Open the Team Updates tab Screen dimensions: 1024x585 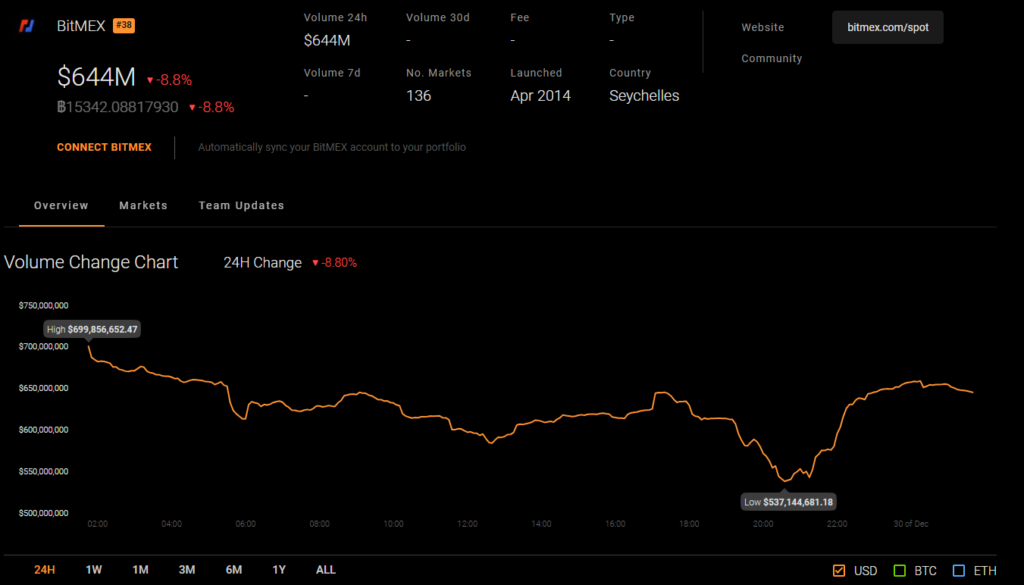tap(241, 205)
